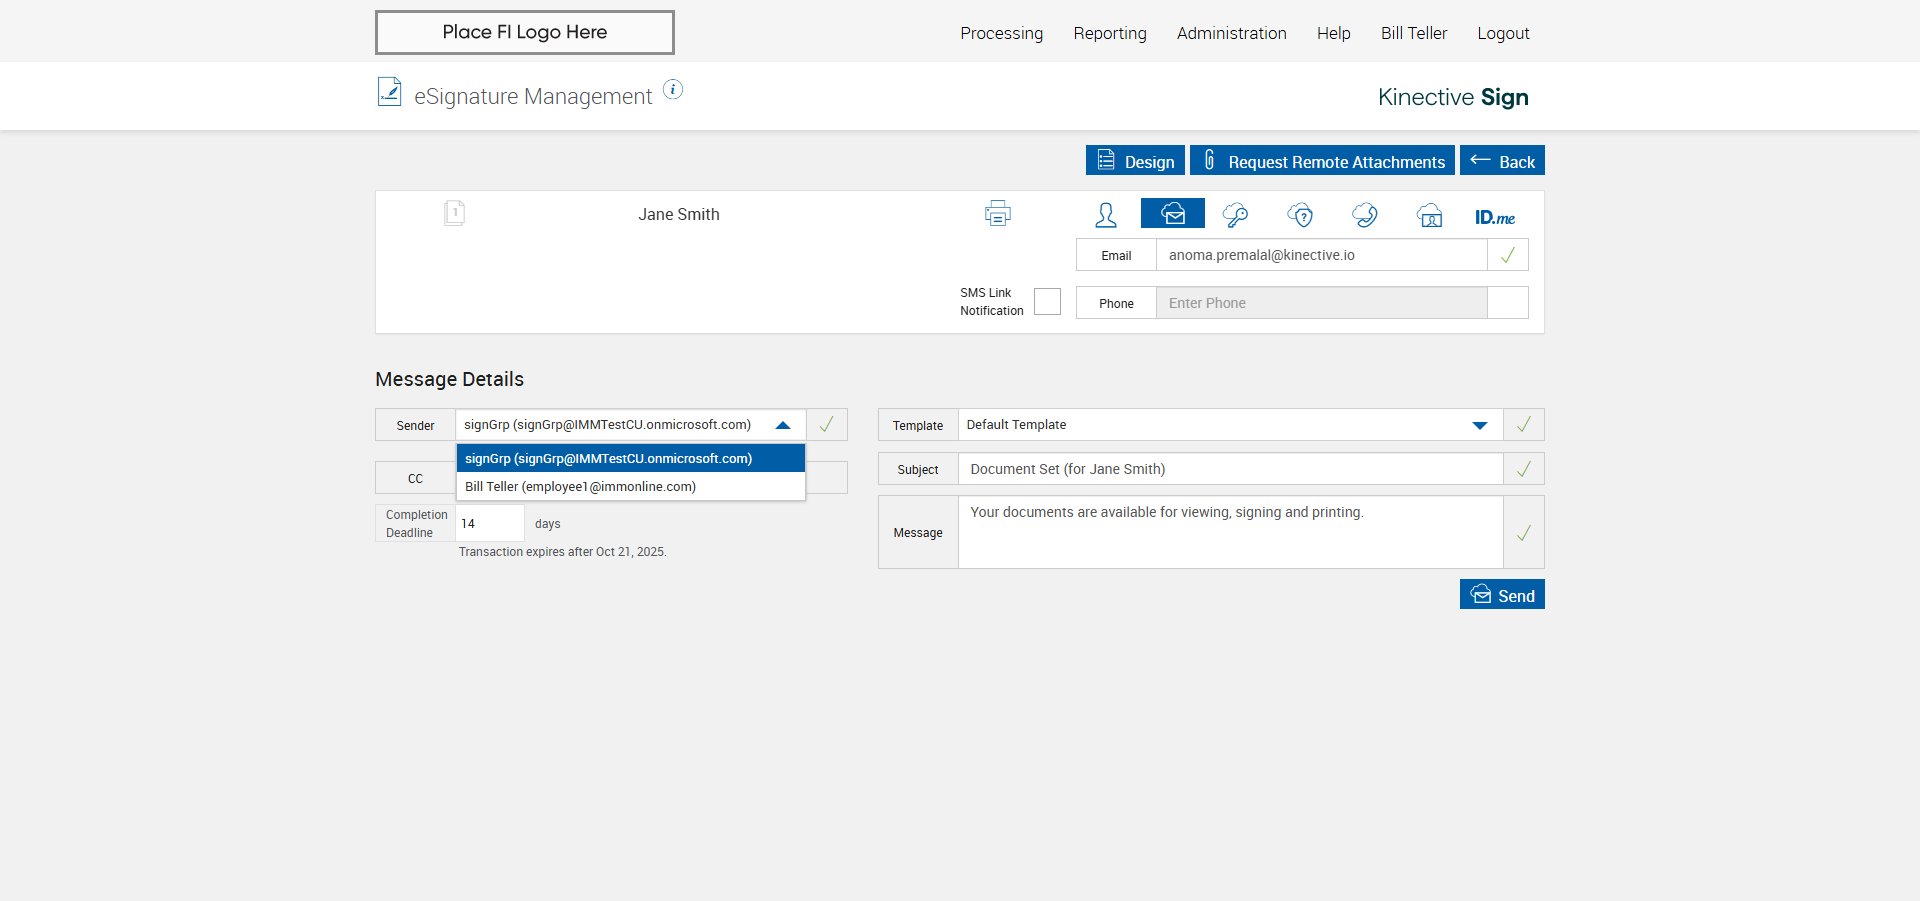The width and height of the screenshot is (1920, 901).
Task: Click the printer icon beside Jane Smith
Action: coord(997,214)
